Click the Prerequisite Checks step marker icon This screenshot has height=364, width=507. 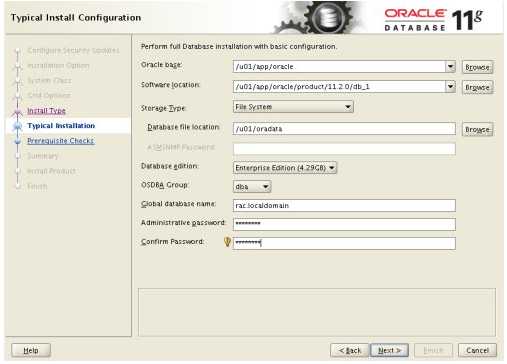coord(18,141)
